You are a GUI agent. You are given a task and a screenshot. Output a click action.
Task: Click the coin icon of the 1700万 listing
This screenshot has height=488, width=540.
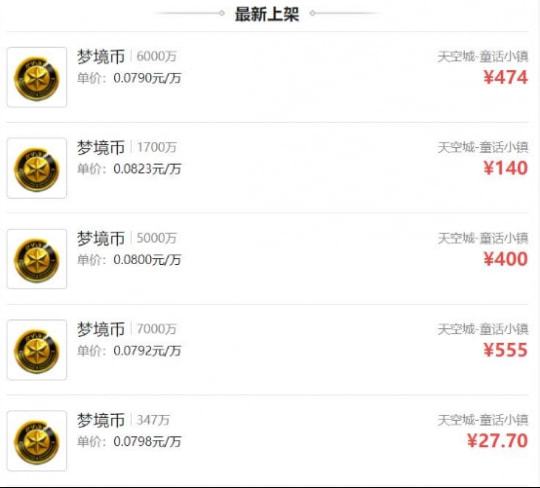pyautogui.click(x=37, y=168)
